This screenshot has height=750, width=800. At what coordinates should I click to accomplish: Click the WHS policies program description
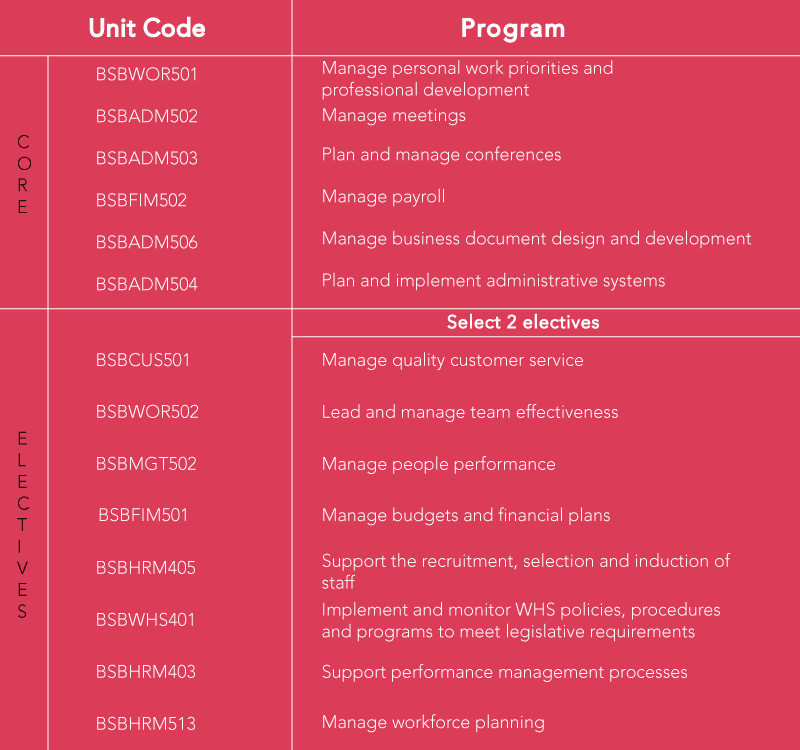pyautogui.click(x=521, y=620)
